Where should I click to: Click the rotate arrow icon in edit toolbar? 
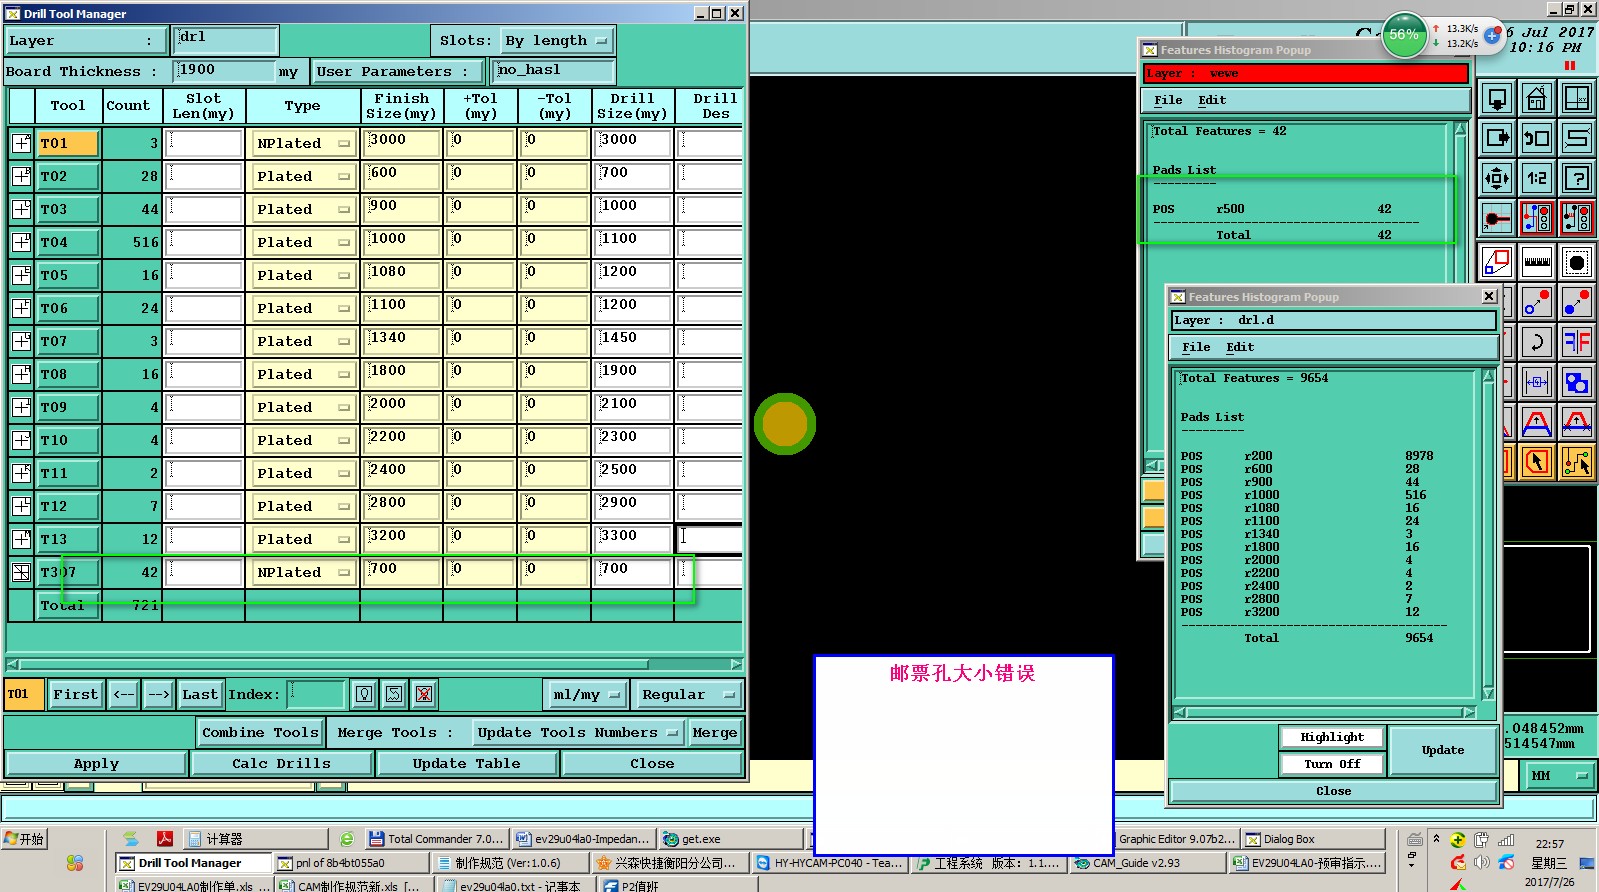point(1536,342)
